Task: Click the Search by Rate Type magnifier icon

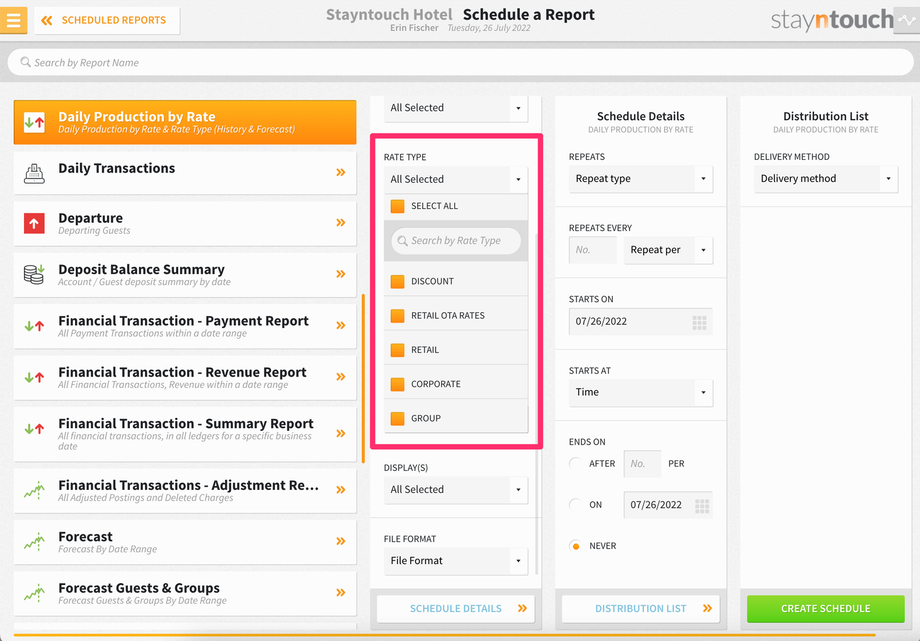Action: 402,241
